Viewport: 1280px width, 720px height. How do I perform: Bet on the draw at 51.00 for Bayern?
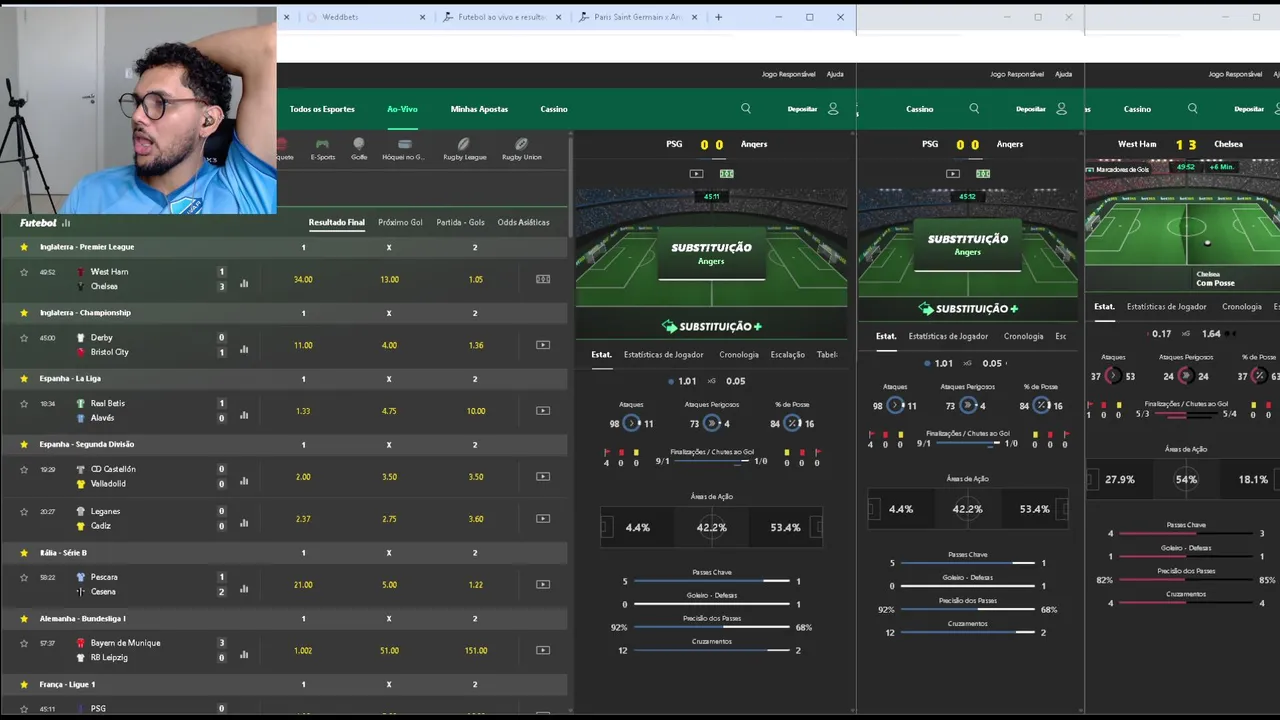click(x=389, y=650)
